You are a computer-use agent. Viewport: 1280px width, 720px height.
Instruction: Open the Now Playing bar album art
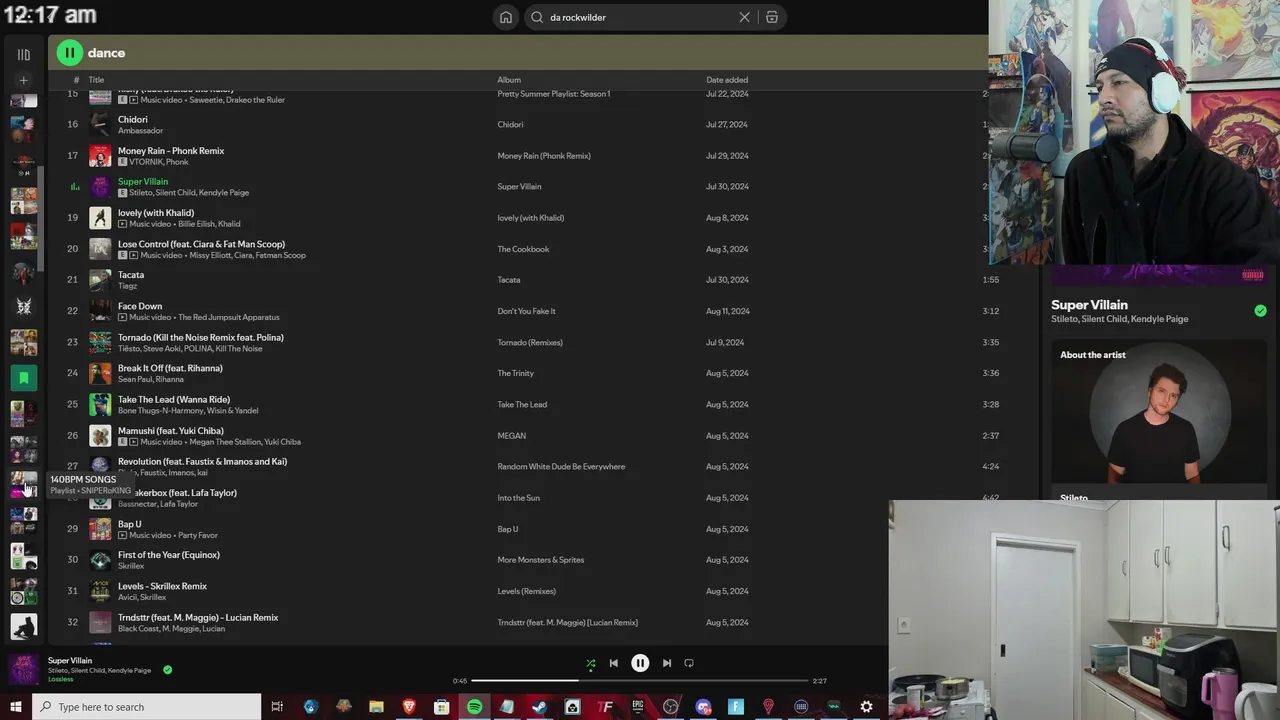(23, 670)
